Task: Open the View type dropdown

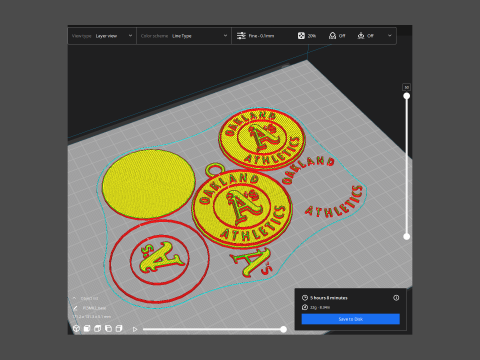Action: click(x=102, y=36)
